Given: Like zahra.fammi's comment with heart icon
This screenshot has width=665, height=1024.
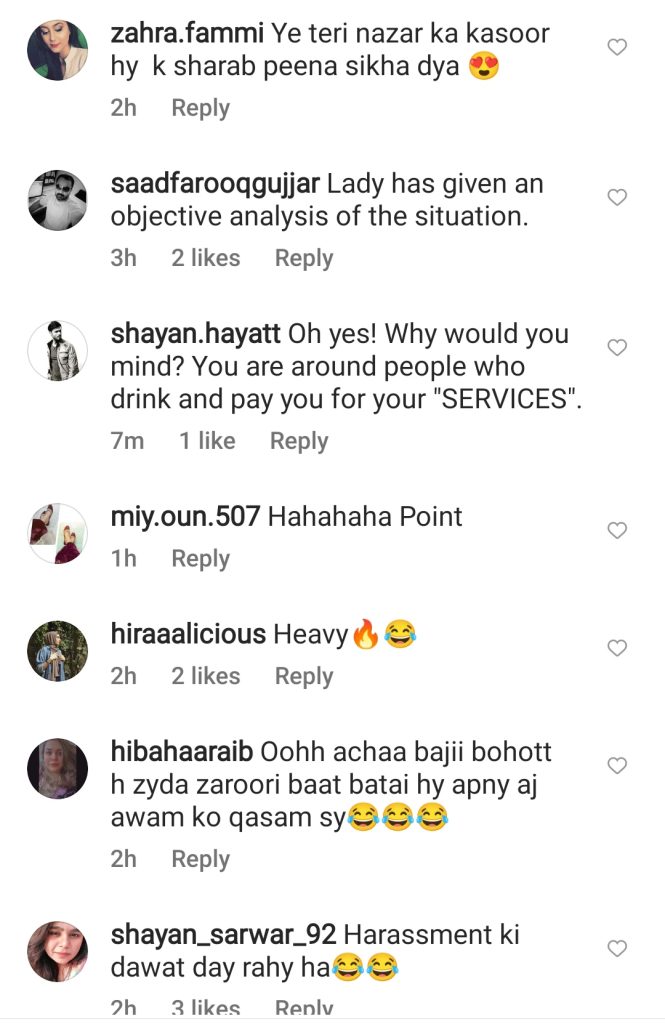Looking at the screenshot, I should 617,47.
